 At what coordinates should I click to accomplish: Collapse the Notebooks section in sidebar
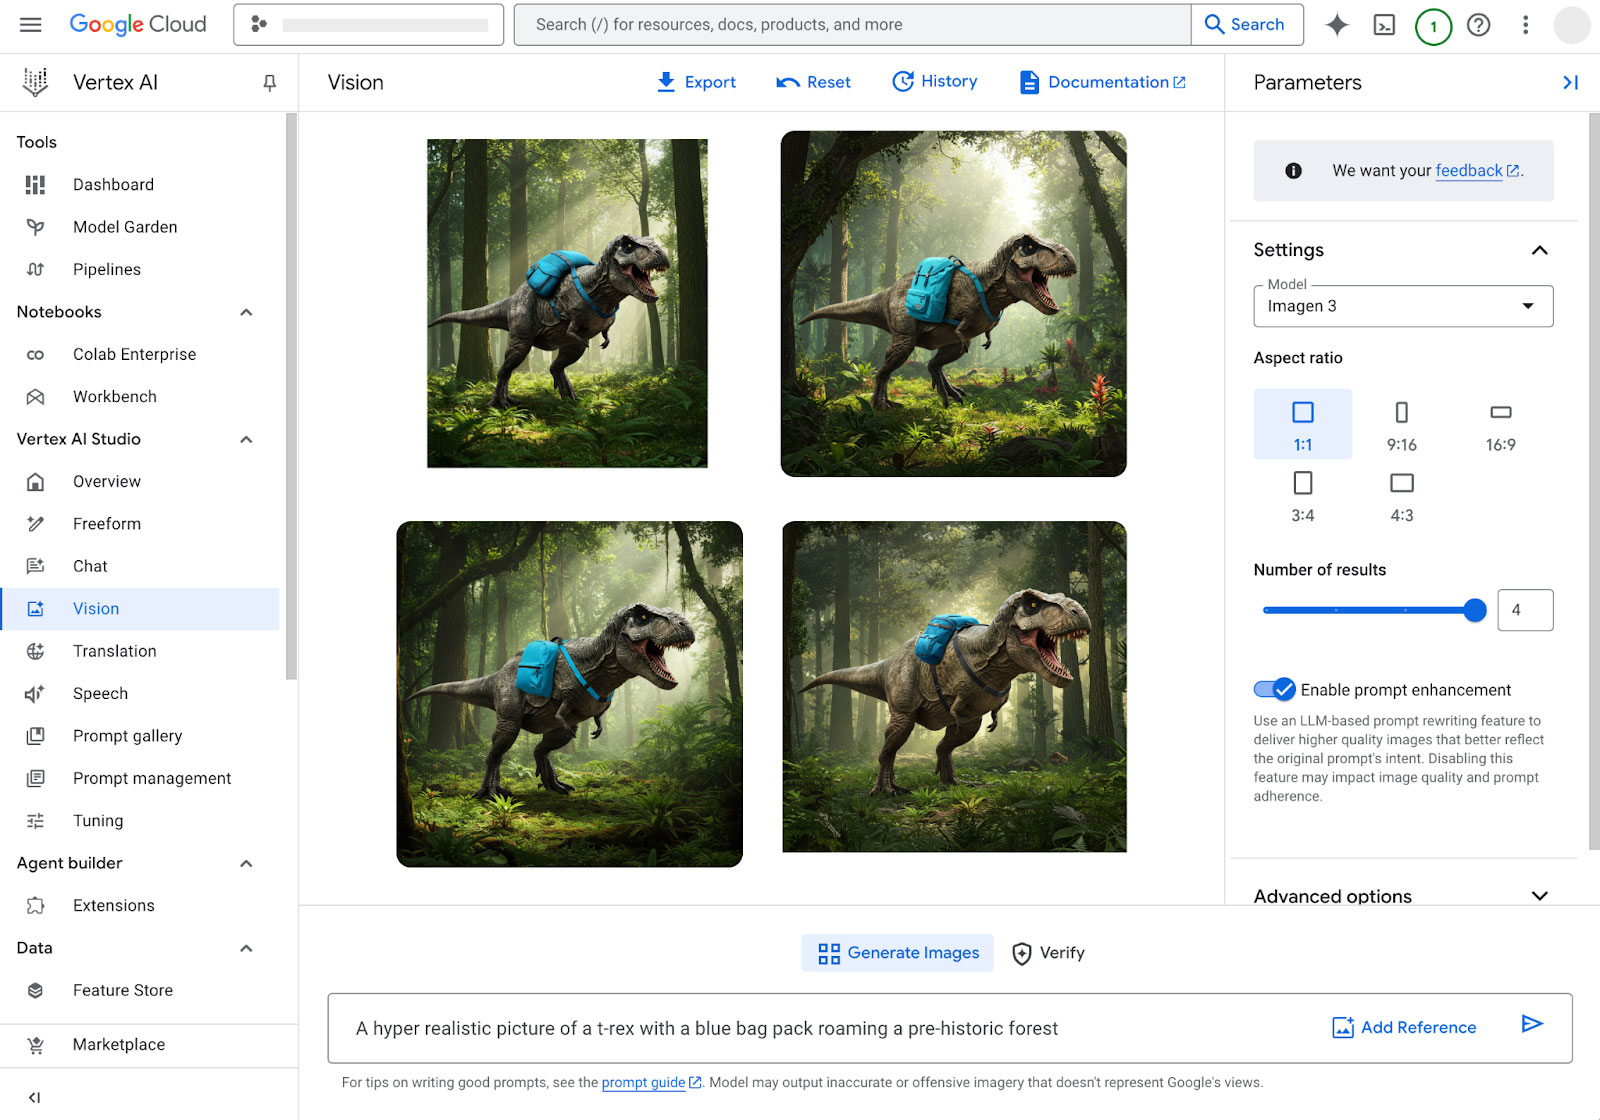click(x=246, y=312)
